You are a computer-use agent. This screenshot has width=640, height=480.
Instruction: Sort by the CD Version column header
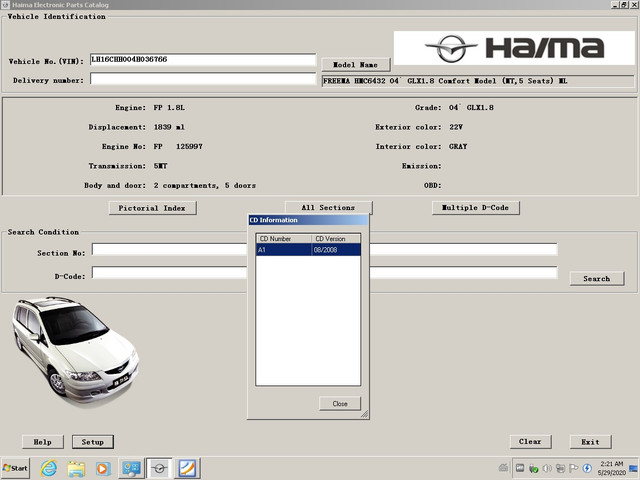coord(336,239)
